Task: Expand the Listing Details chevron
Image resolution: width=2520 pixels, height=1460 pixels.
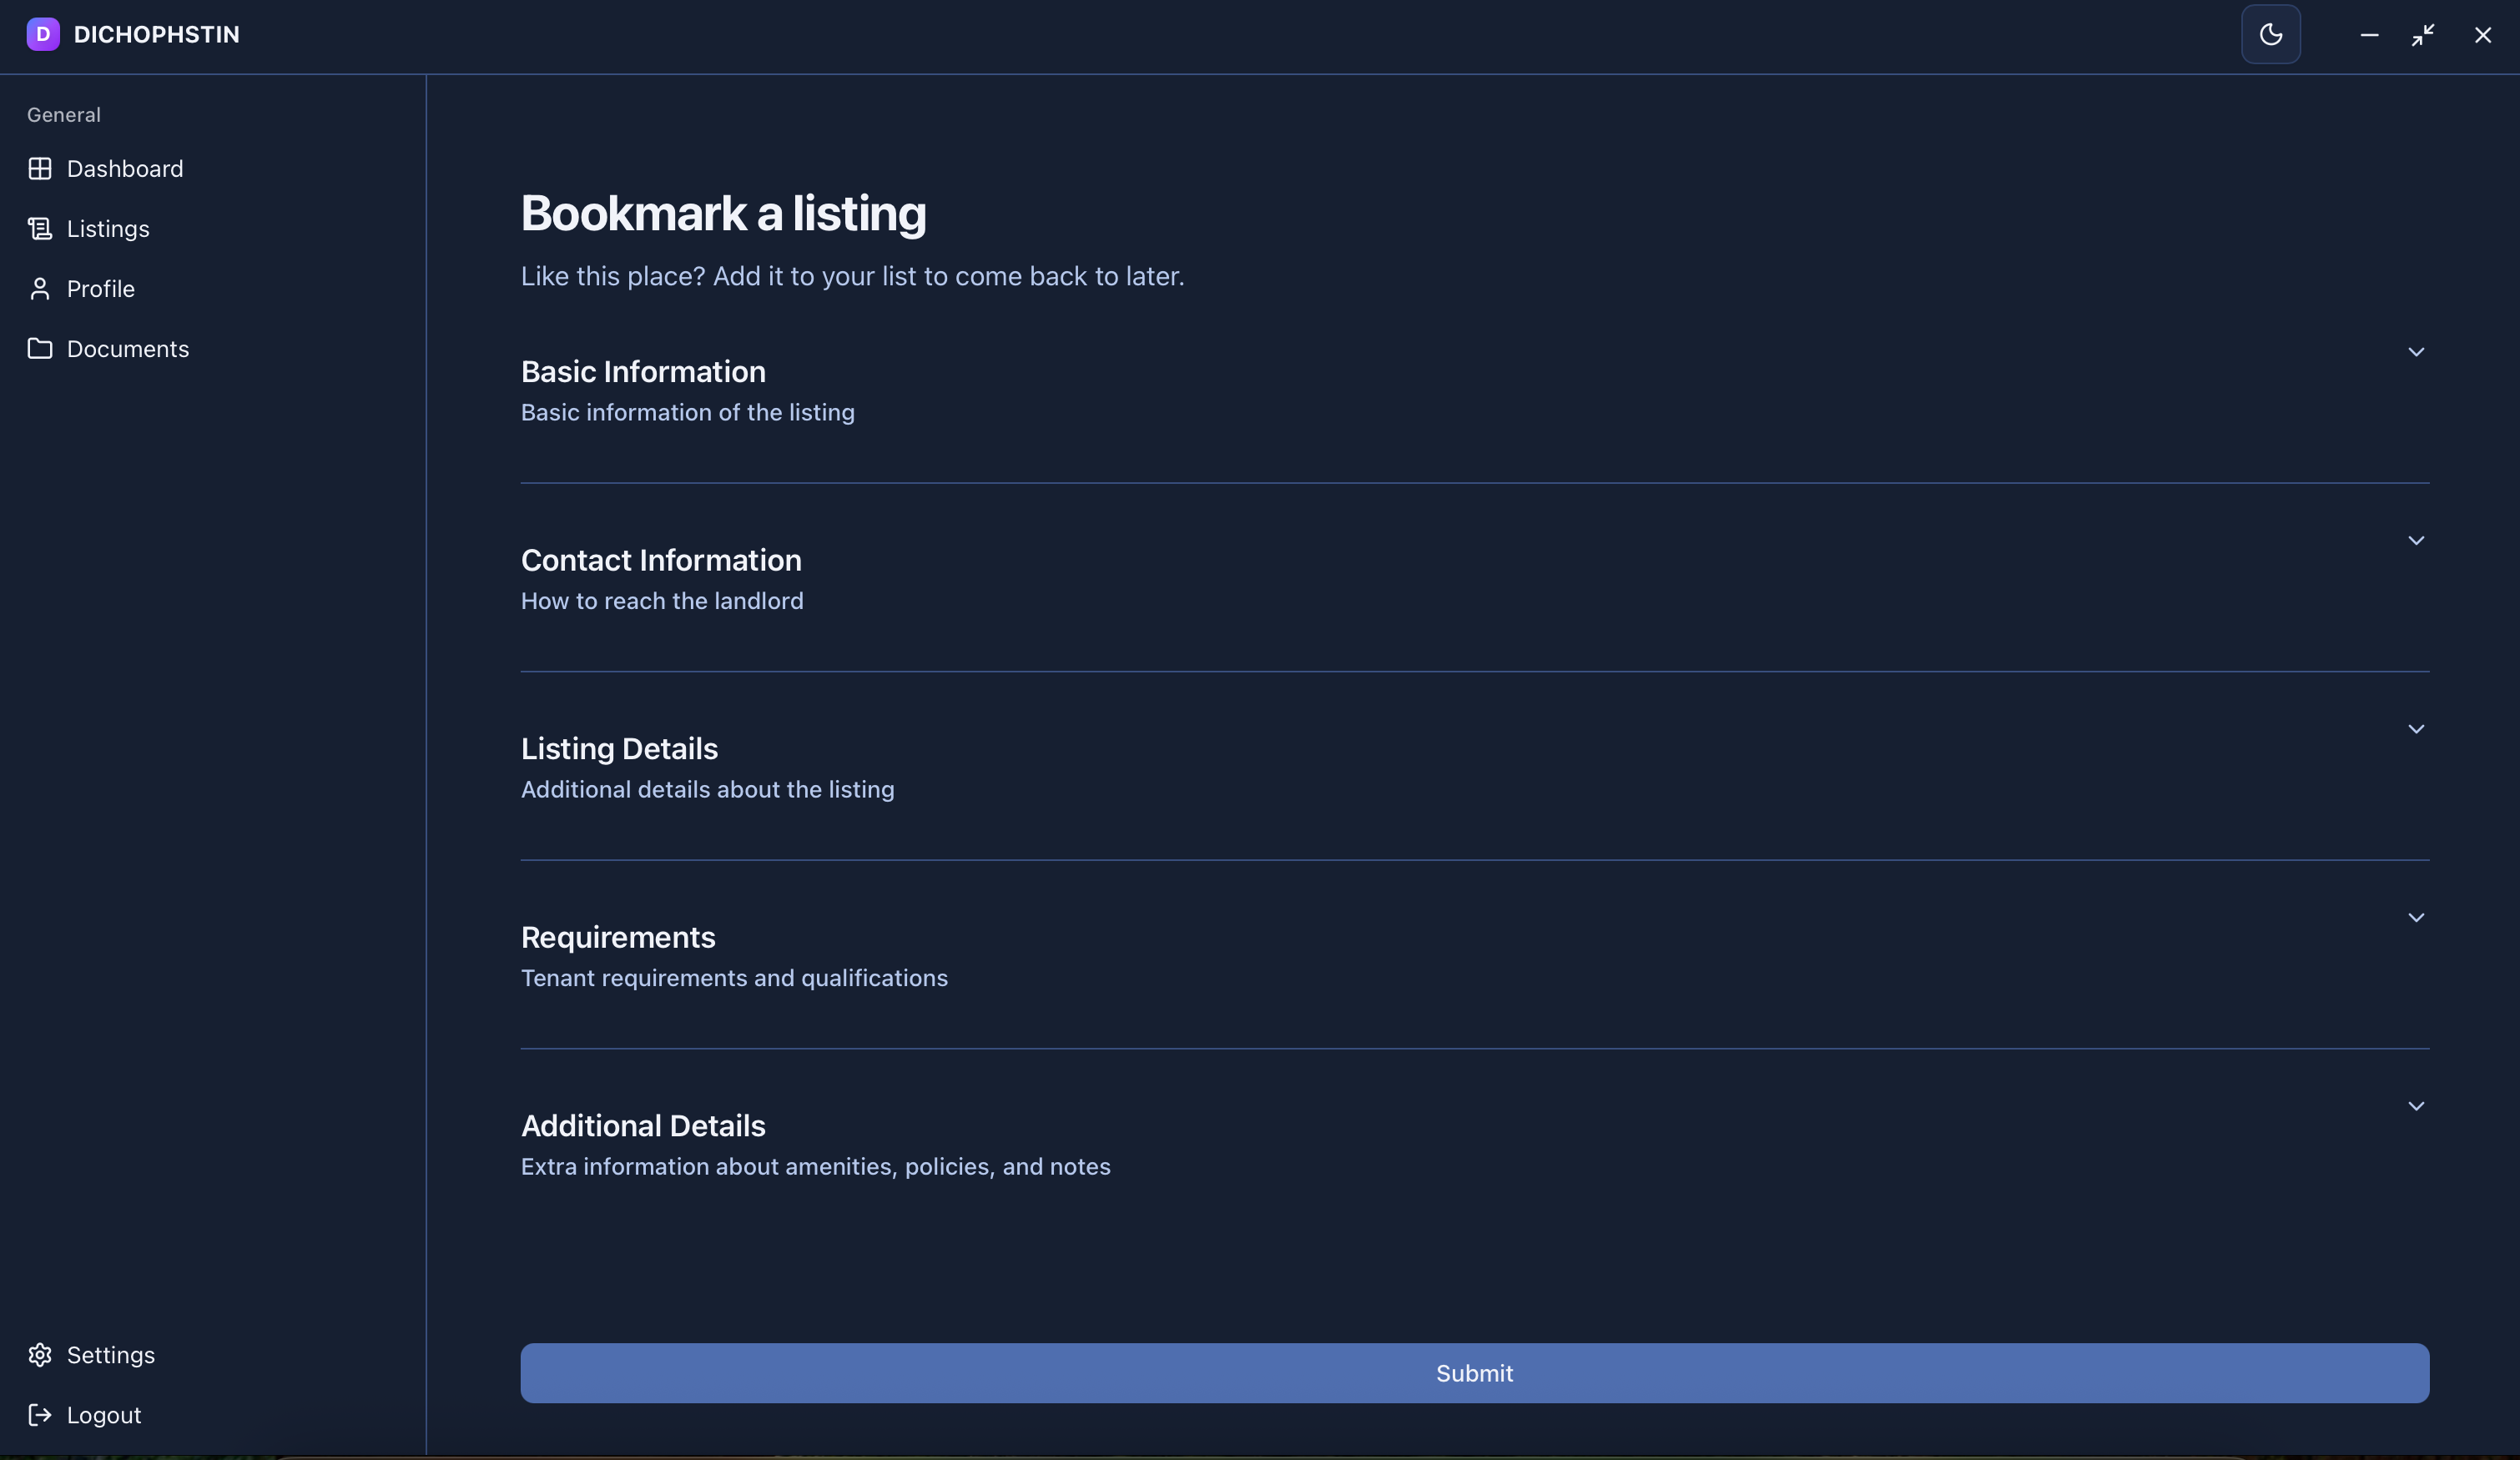Action: pyautogui.click(x=2416, y=729)
